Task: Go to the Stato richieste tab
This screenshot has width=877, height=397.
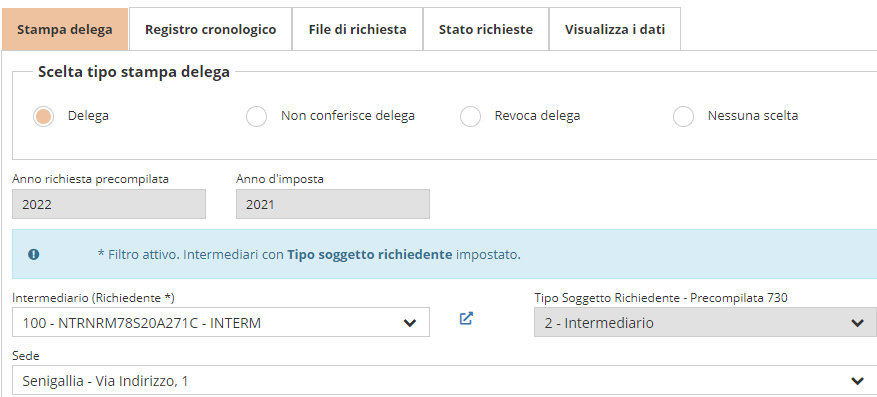Action: (x=485, y=29)
